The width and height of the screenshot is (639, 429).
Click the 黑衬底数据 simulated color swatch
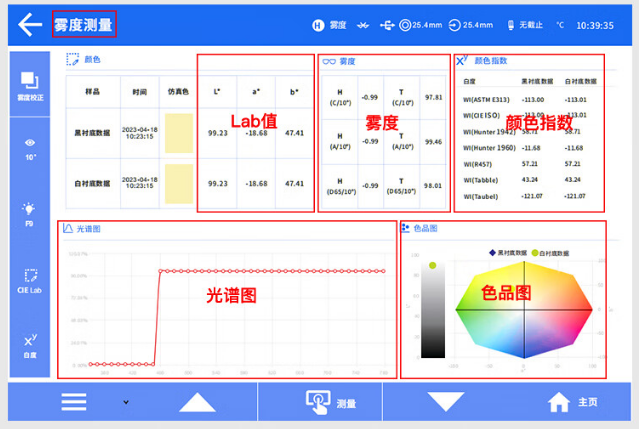click(x=179, y=132)
